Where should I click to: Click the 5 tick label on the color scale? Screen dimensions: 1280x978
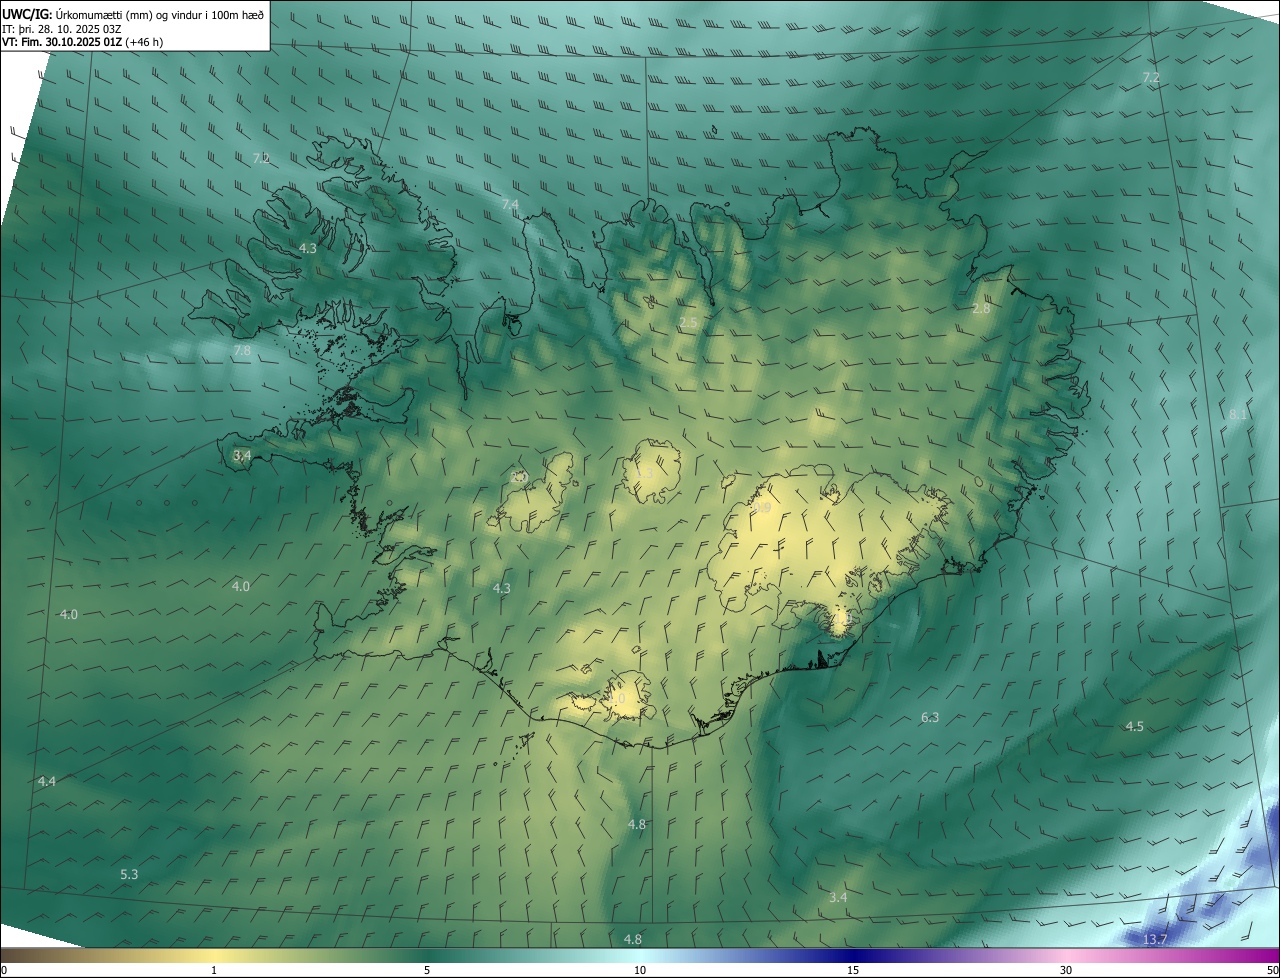point(427,971)
